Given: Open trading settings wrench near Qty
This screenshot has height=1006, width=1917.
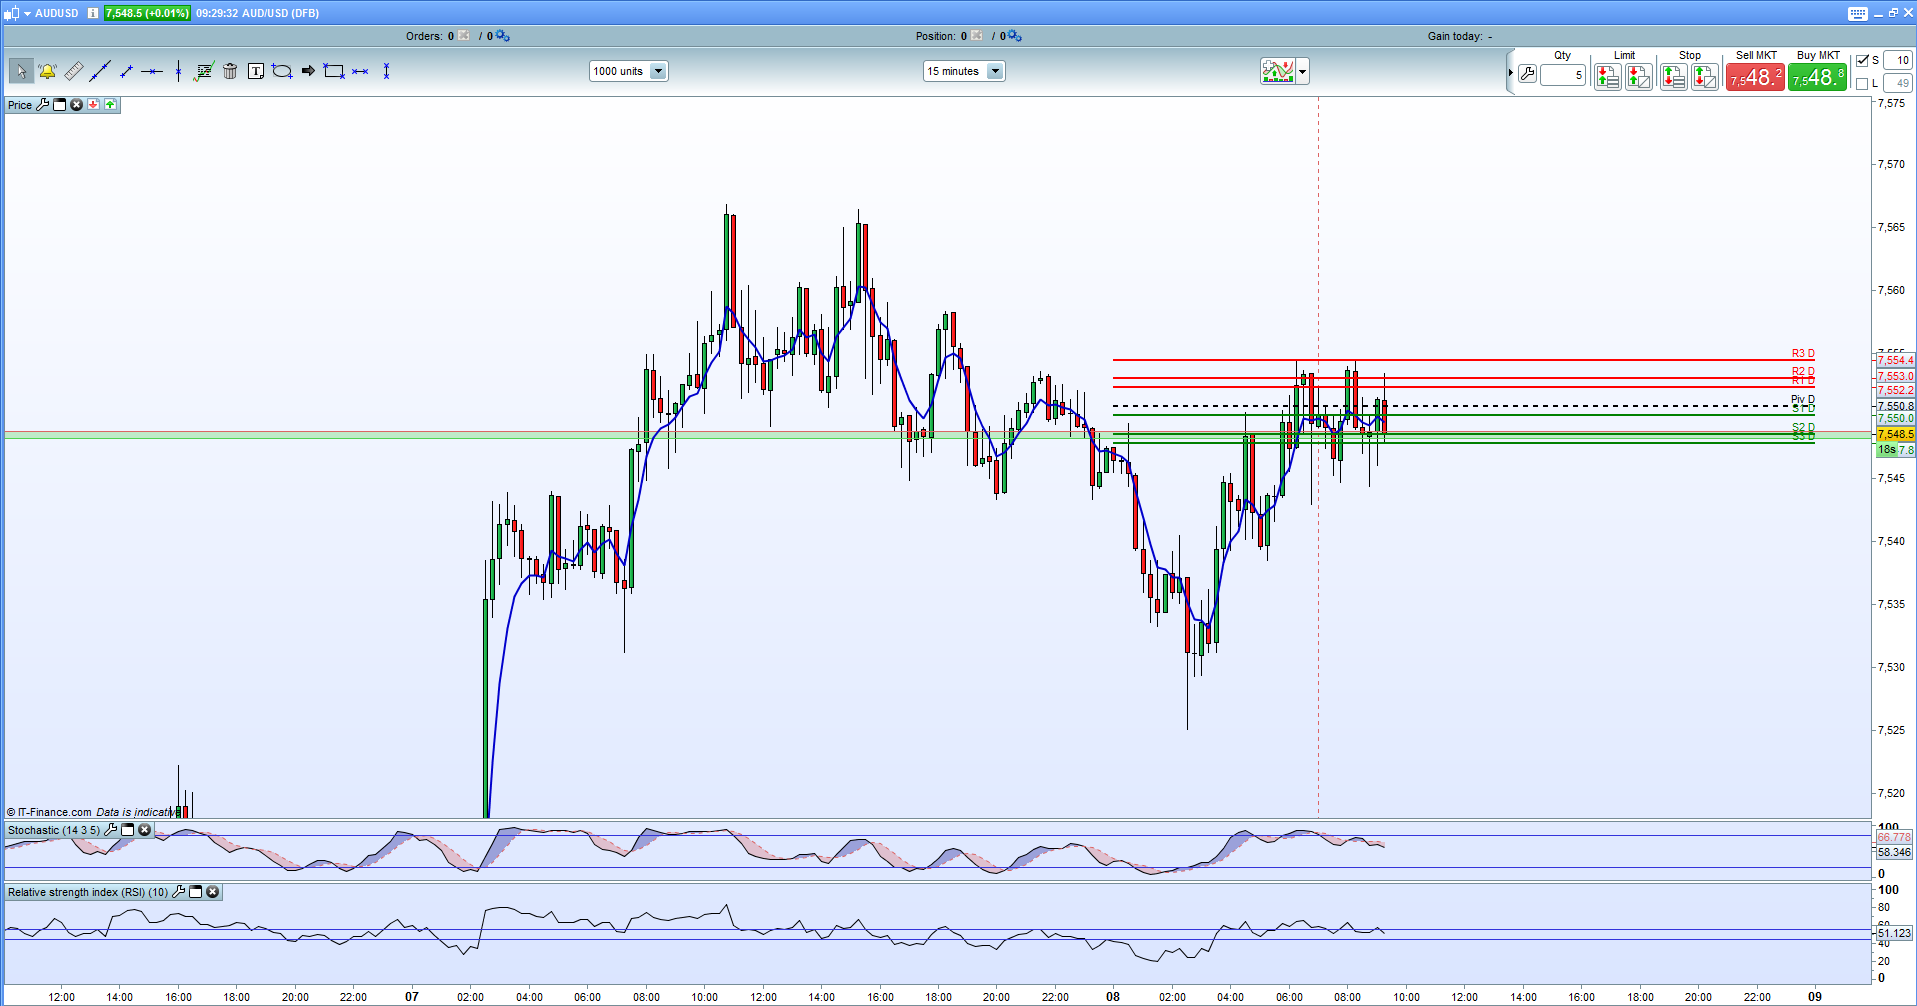Looking at the screenshot, I should point(1527,74).
